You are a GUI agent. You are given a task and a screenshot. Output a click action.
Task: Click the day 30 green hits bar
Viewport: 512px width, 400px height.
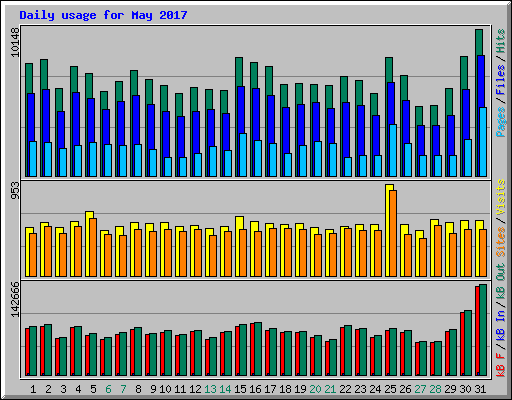coord(464,73)
